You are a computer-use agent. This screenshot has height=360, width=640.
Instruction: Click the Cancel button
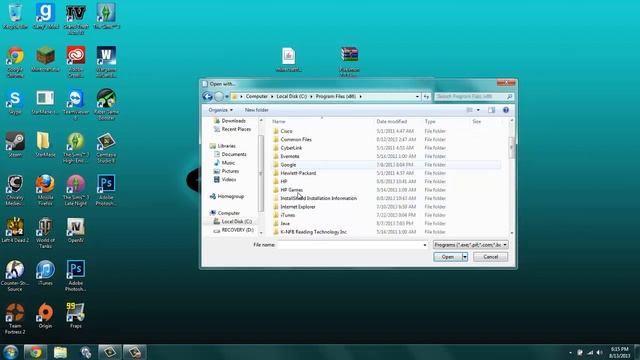(491, 257)
